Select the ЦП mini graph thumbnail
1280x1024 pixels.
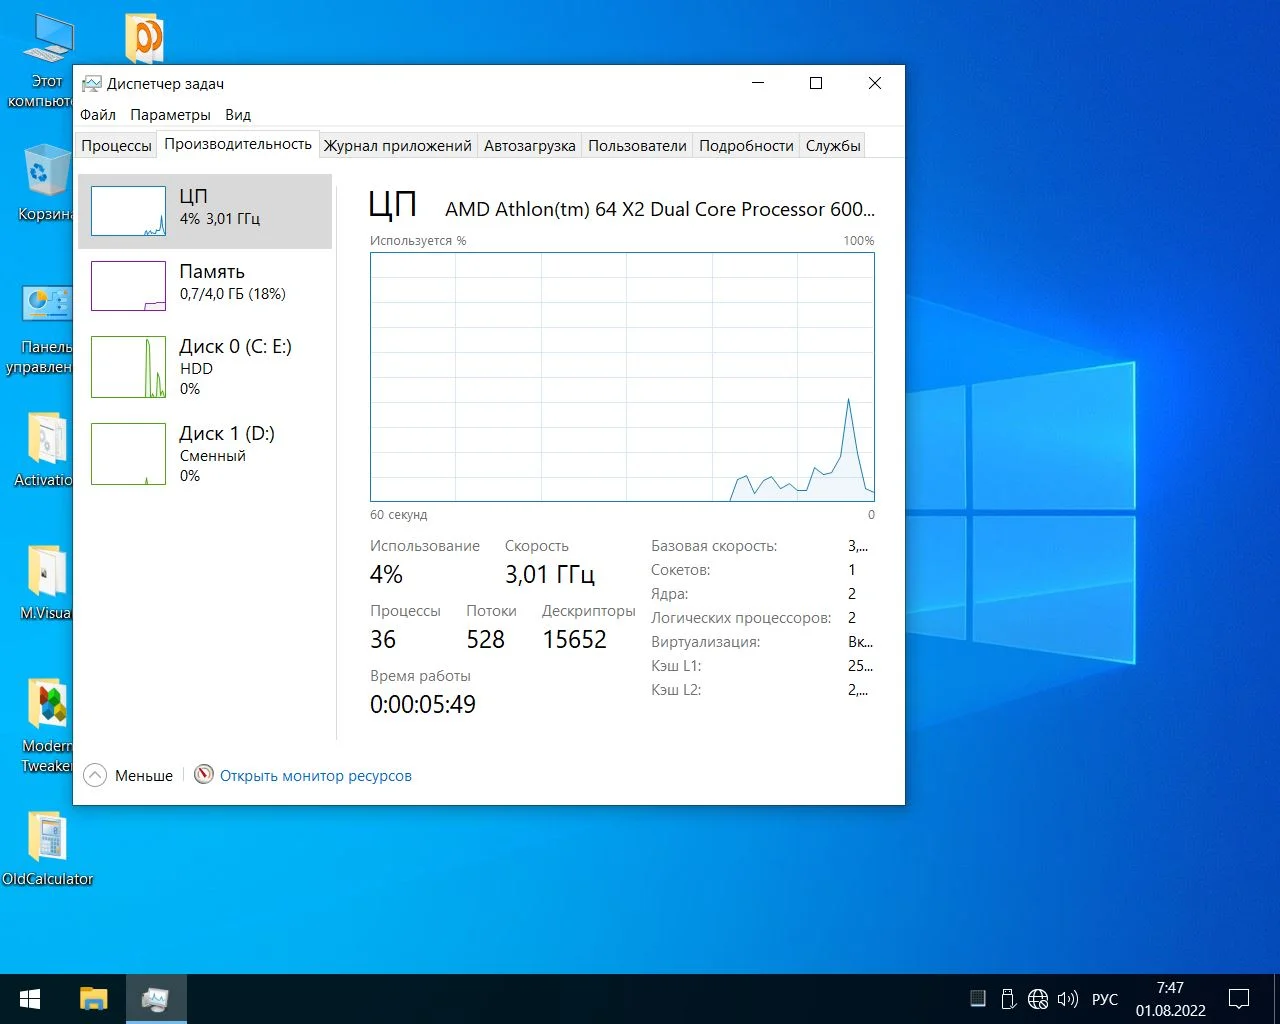pyautogui.click(x=128, y=211)
